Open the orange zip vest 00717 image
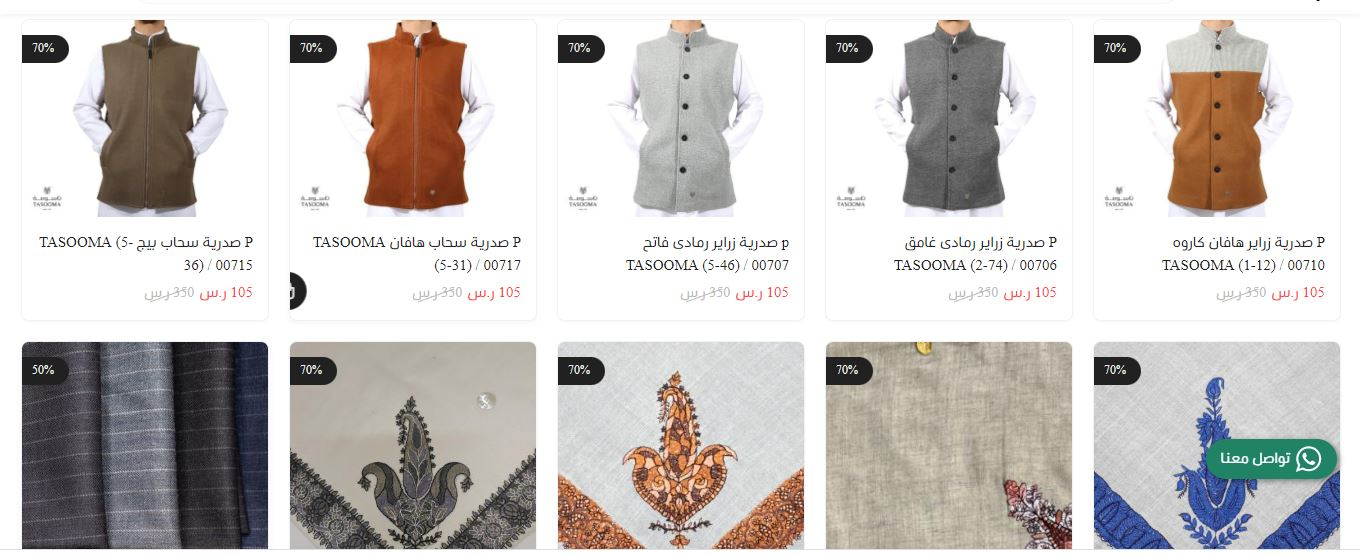 pyautogui.click(x=413, y=118)
